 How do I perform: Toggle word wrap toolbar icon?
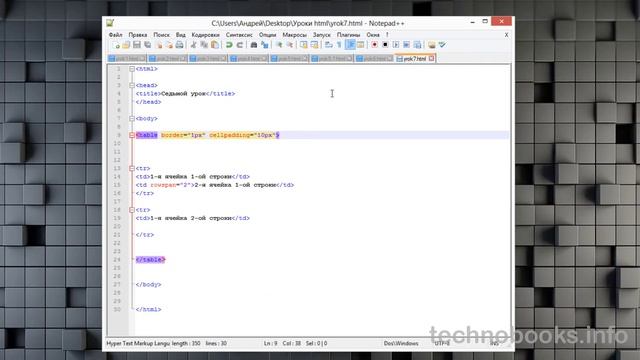click(x=329, y=45)
